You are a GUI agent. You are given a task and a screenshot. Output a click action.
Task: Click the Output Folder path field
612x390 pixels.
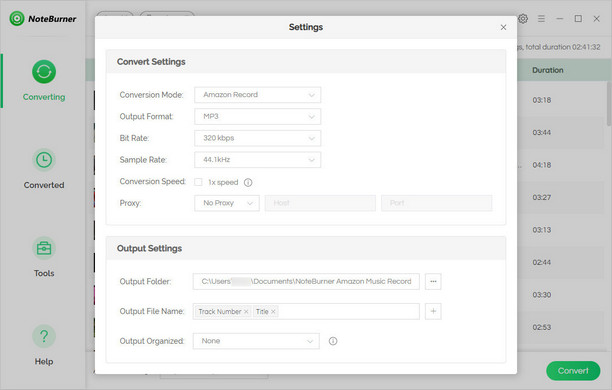(306, 281)
